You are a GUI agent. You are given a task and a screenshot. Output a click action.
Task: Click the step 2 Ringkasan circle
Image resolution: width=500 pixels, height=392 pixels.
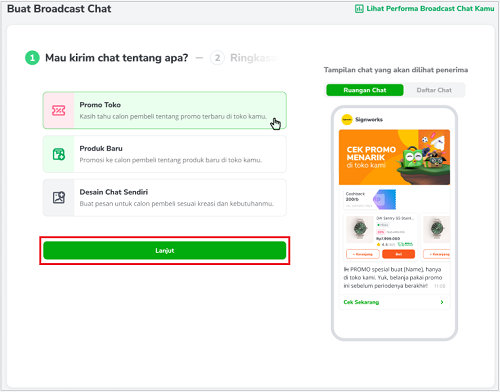217,58
